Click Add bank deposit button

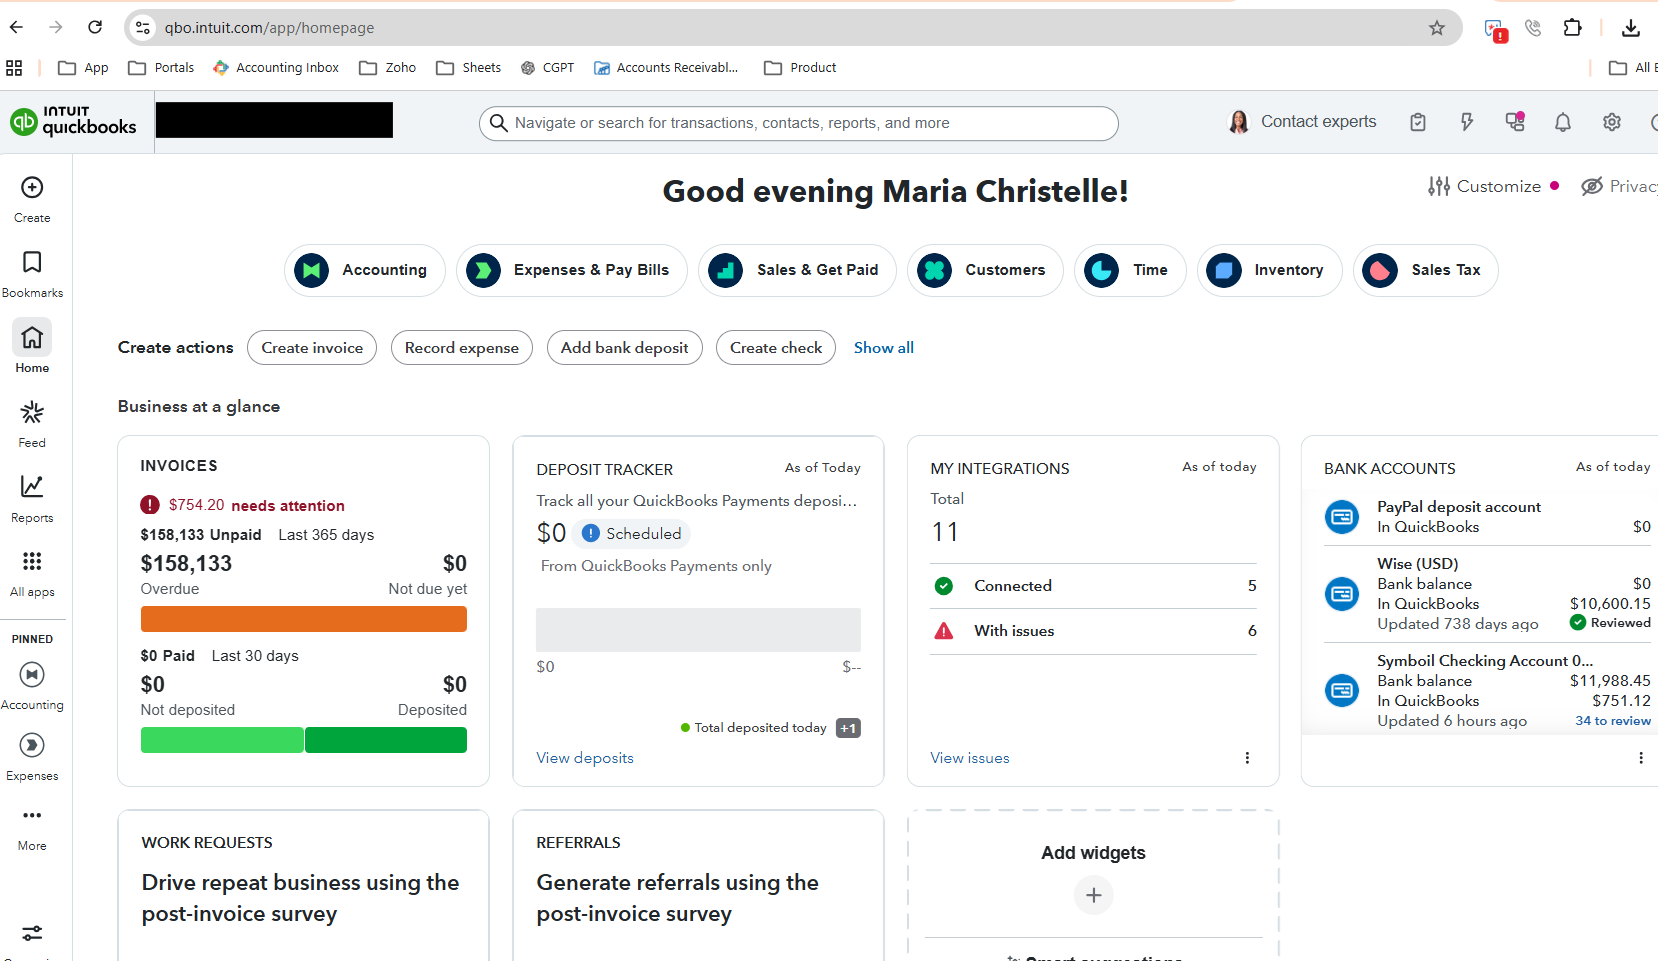coord(625,348)
